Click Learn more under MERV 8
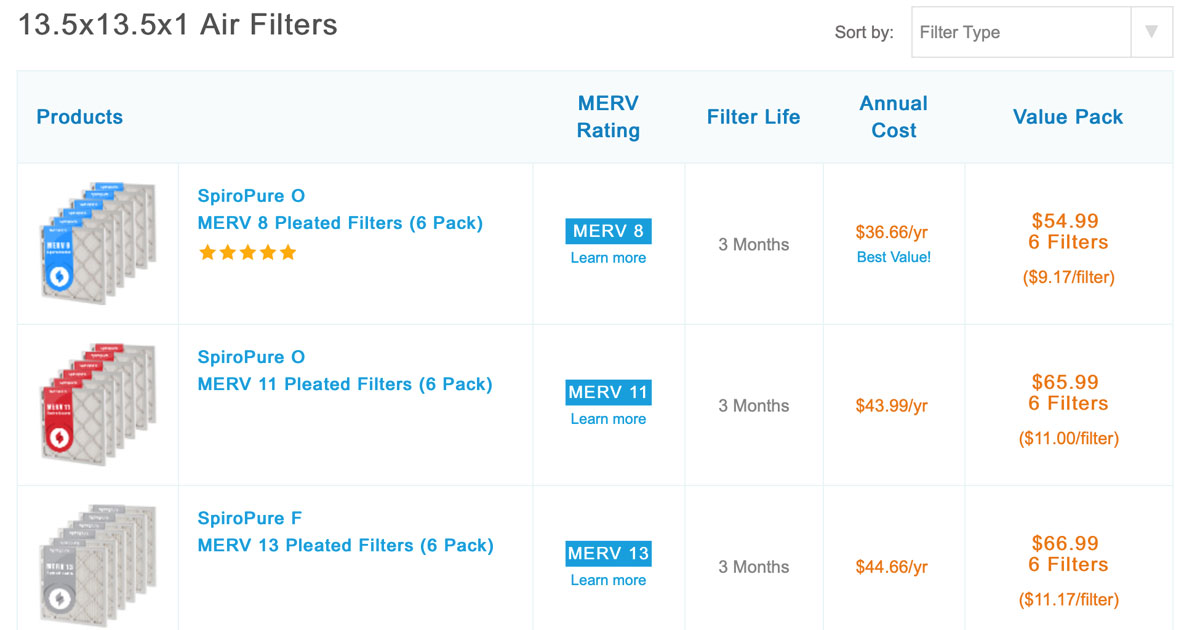The image size is (1200, 630). point(608,258)
